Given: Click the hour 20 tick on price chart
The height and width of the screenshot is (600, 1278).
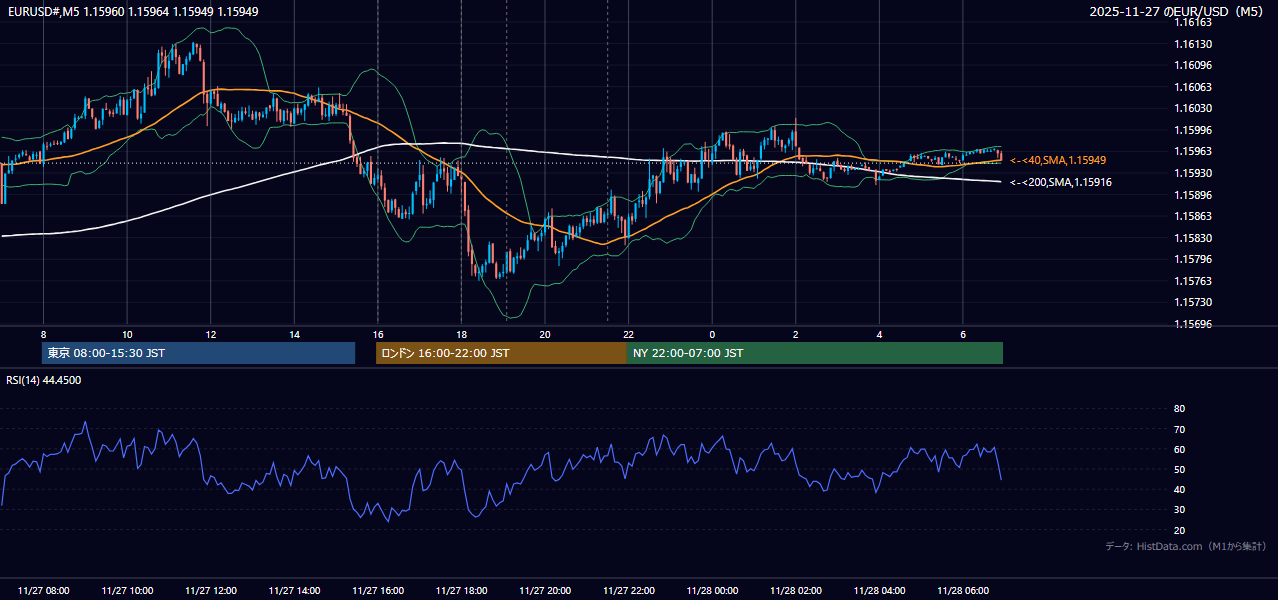Looking at the screenshot, I should 545,334.
